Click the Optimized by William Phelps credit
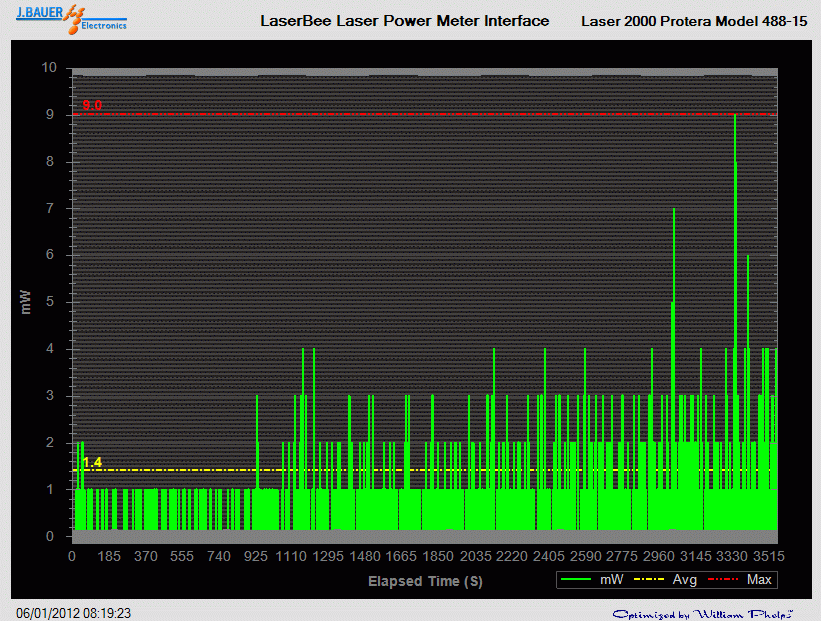 [705, 610]
